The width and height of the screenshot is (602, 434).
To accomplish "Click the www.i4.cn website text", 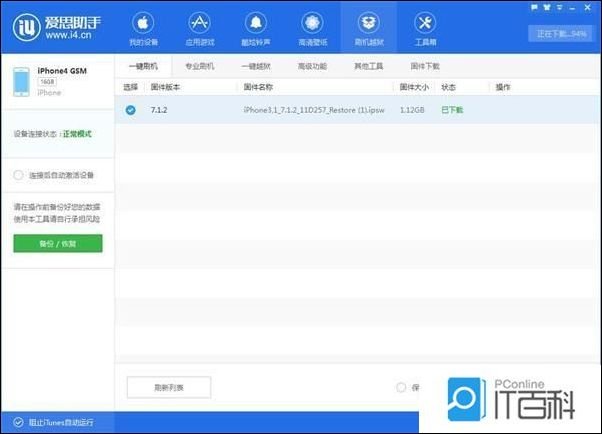I will [x=68, y=35].
